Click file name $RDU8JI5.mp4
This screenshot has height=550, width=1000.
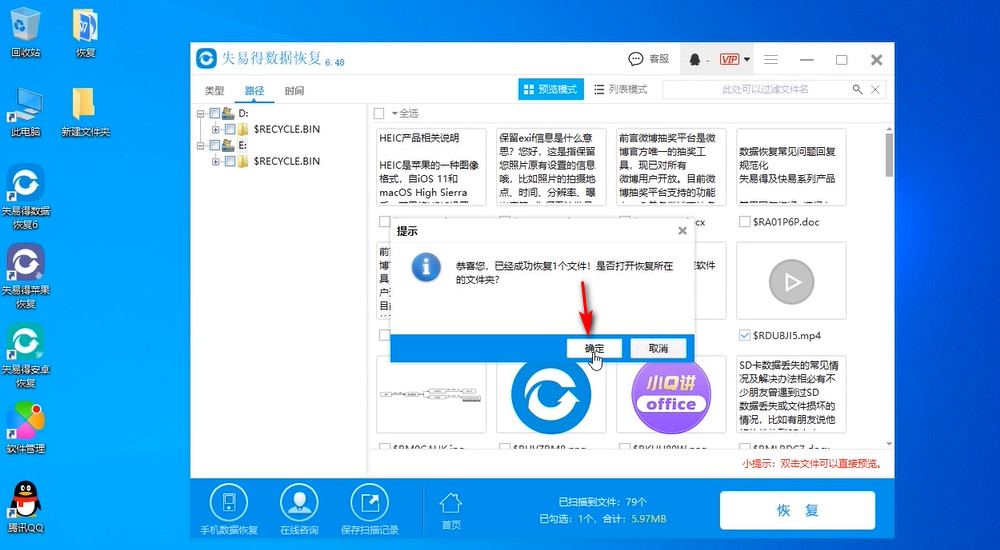click(x=787, y=336)
